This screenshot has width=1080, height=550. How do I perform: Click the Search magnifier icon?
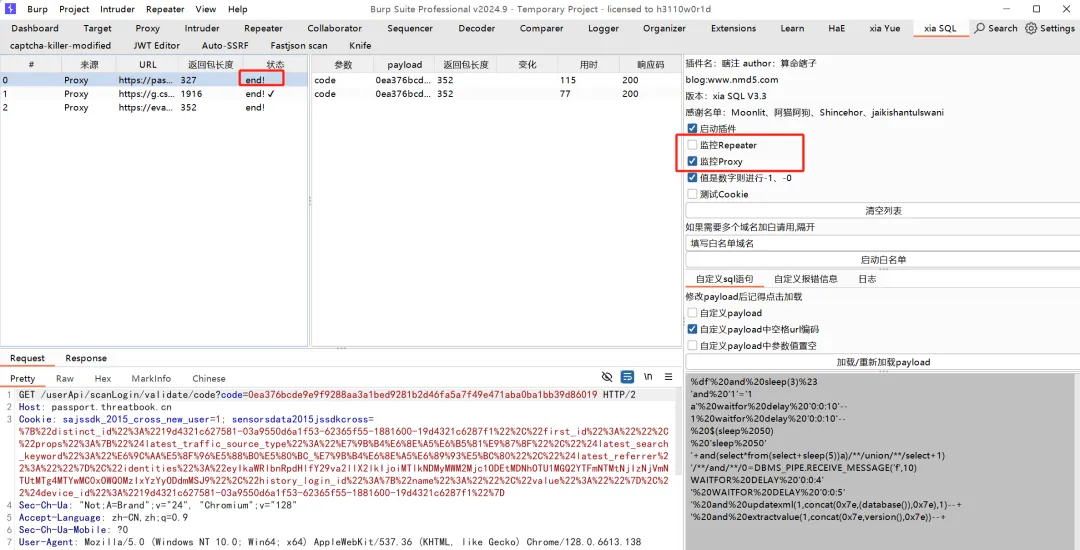point(979,28)
